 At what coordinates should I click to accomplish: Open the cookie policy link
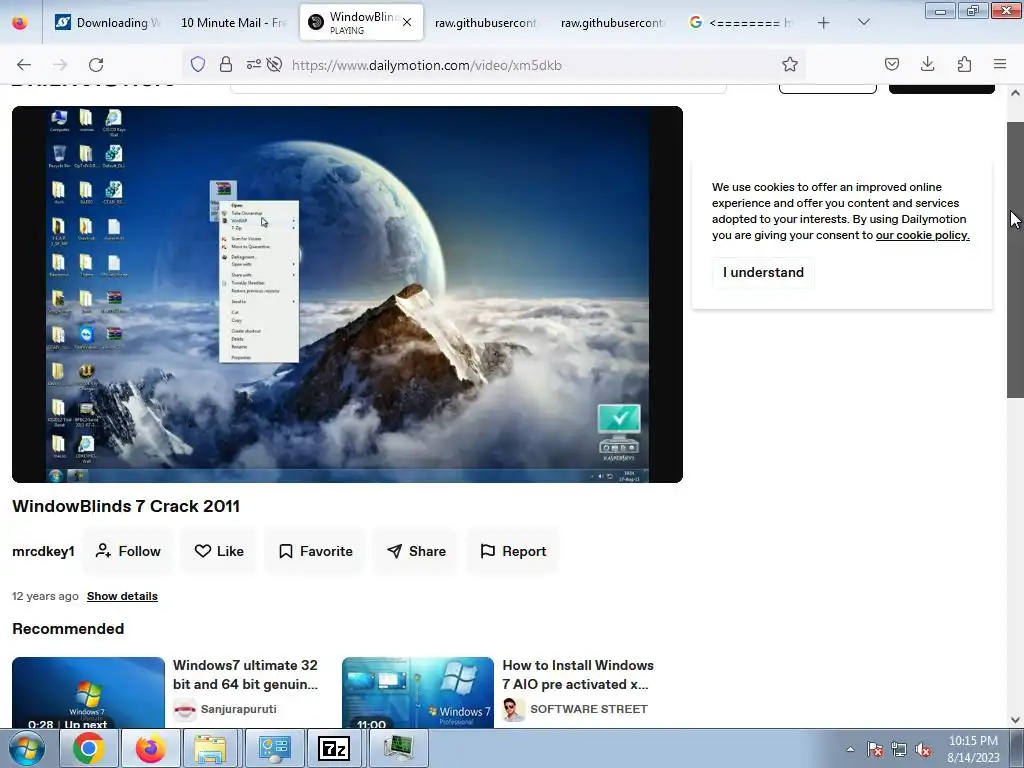coord(922,235)
